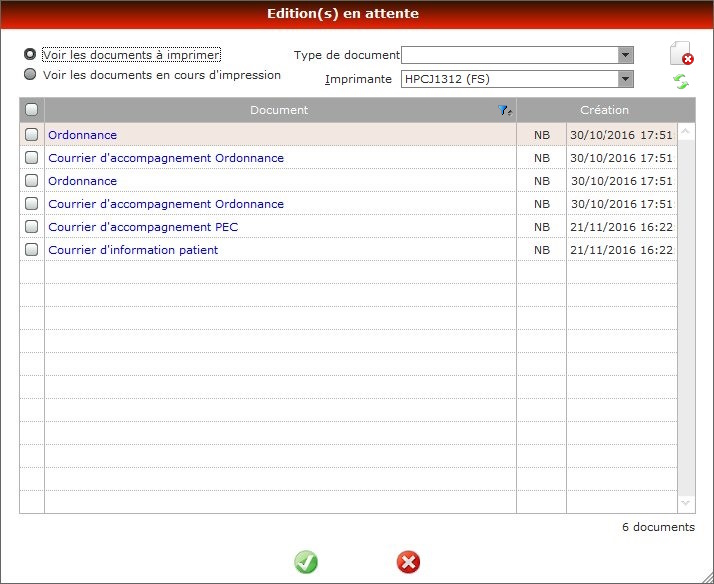
Task: Check the second Ordonnance row checkbox
Action: point(31,180)
